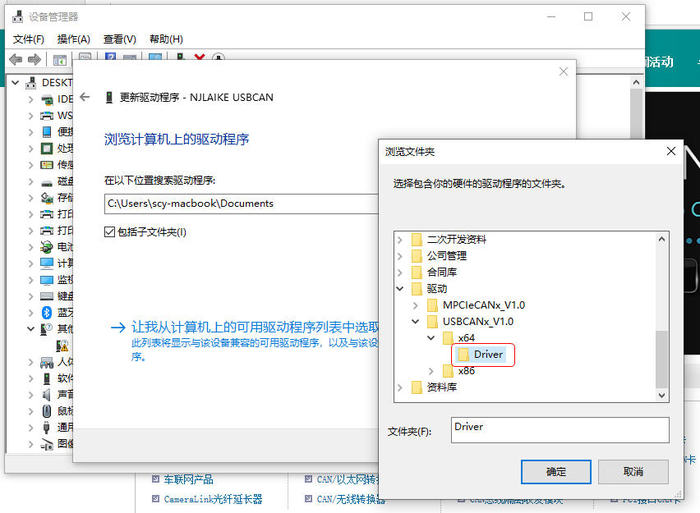
Task: Collapse the DESKTOP root node
Action: tap(15, 83)
